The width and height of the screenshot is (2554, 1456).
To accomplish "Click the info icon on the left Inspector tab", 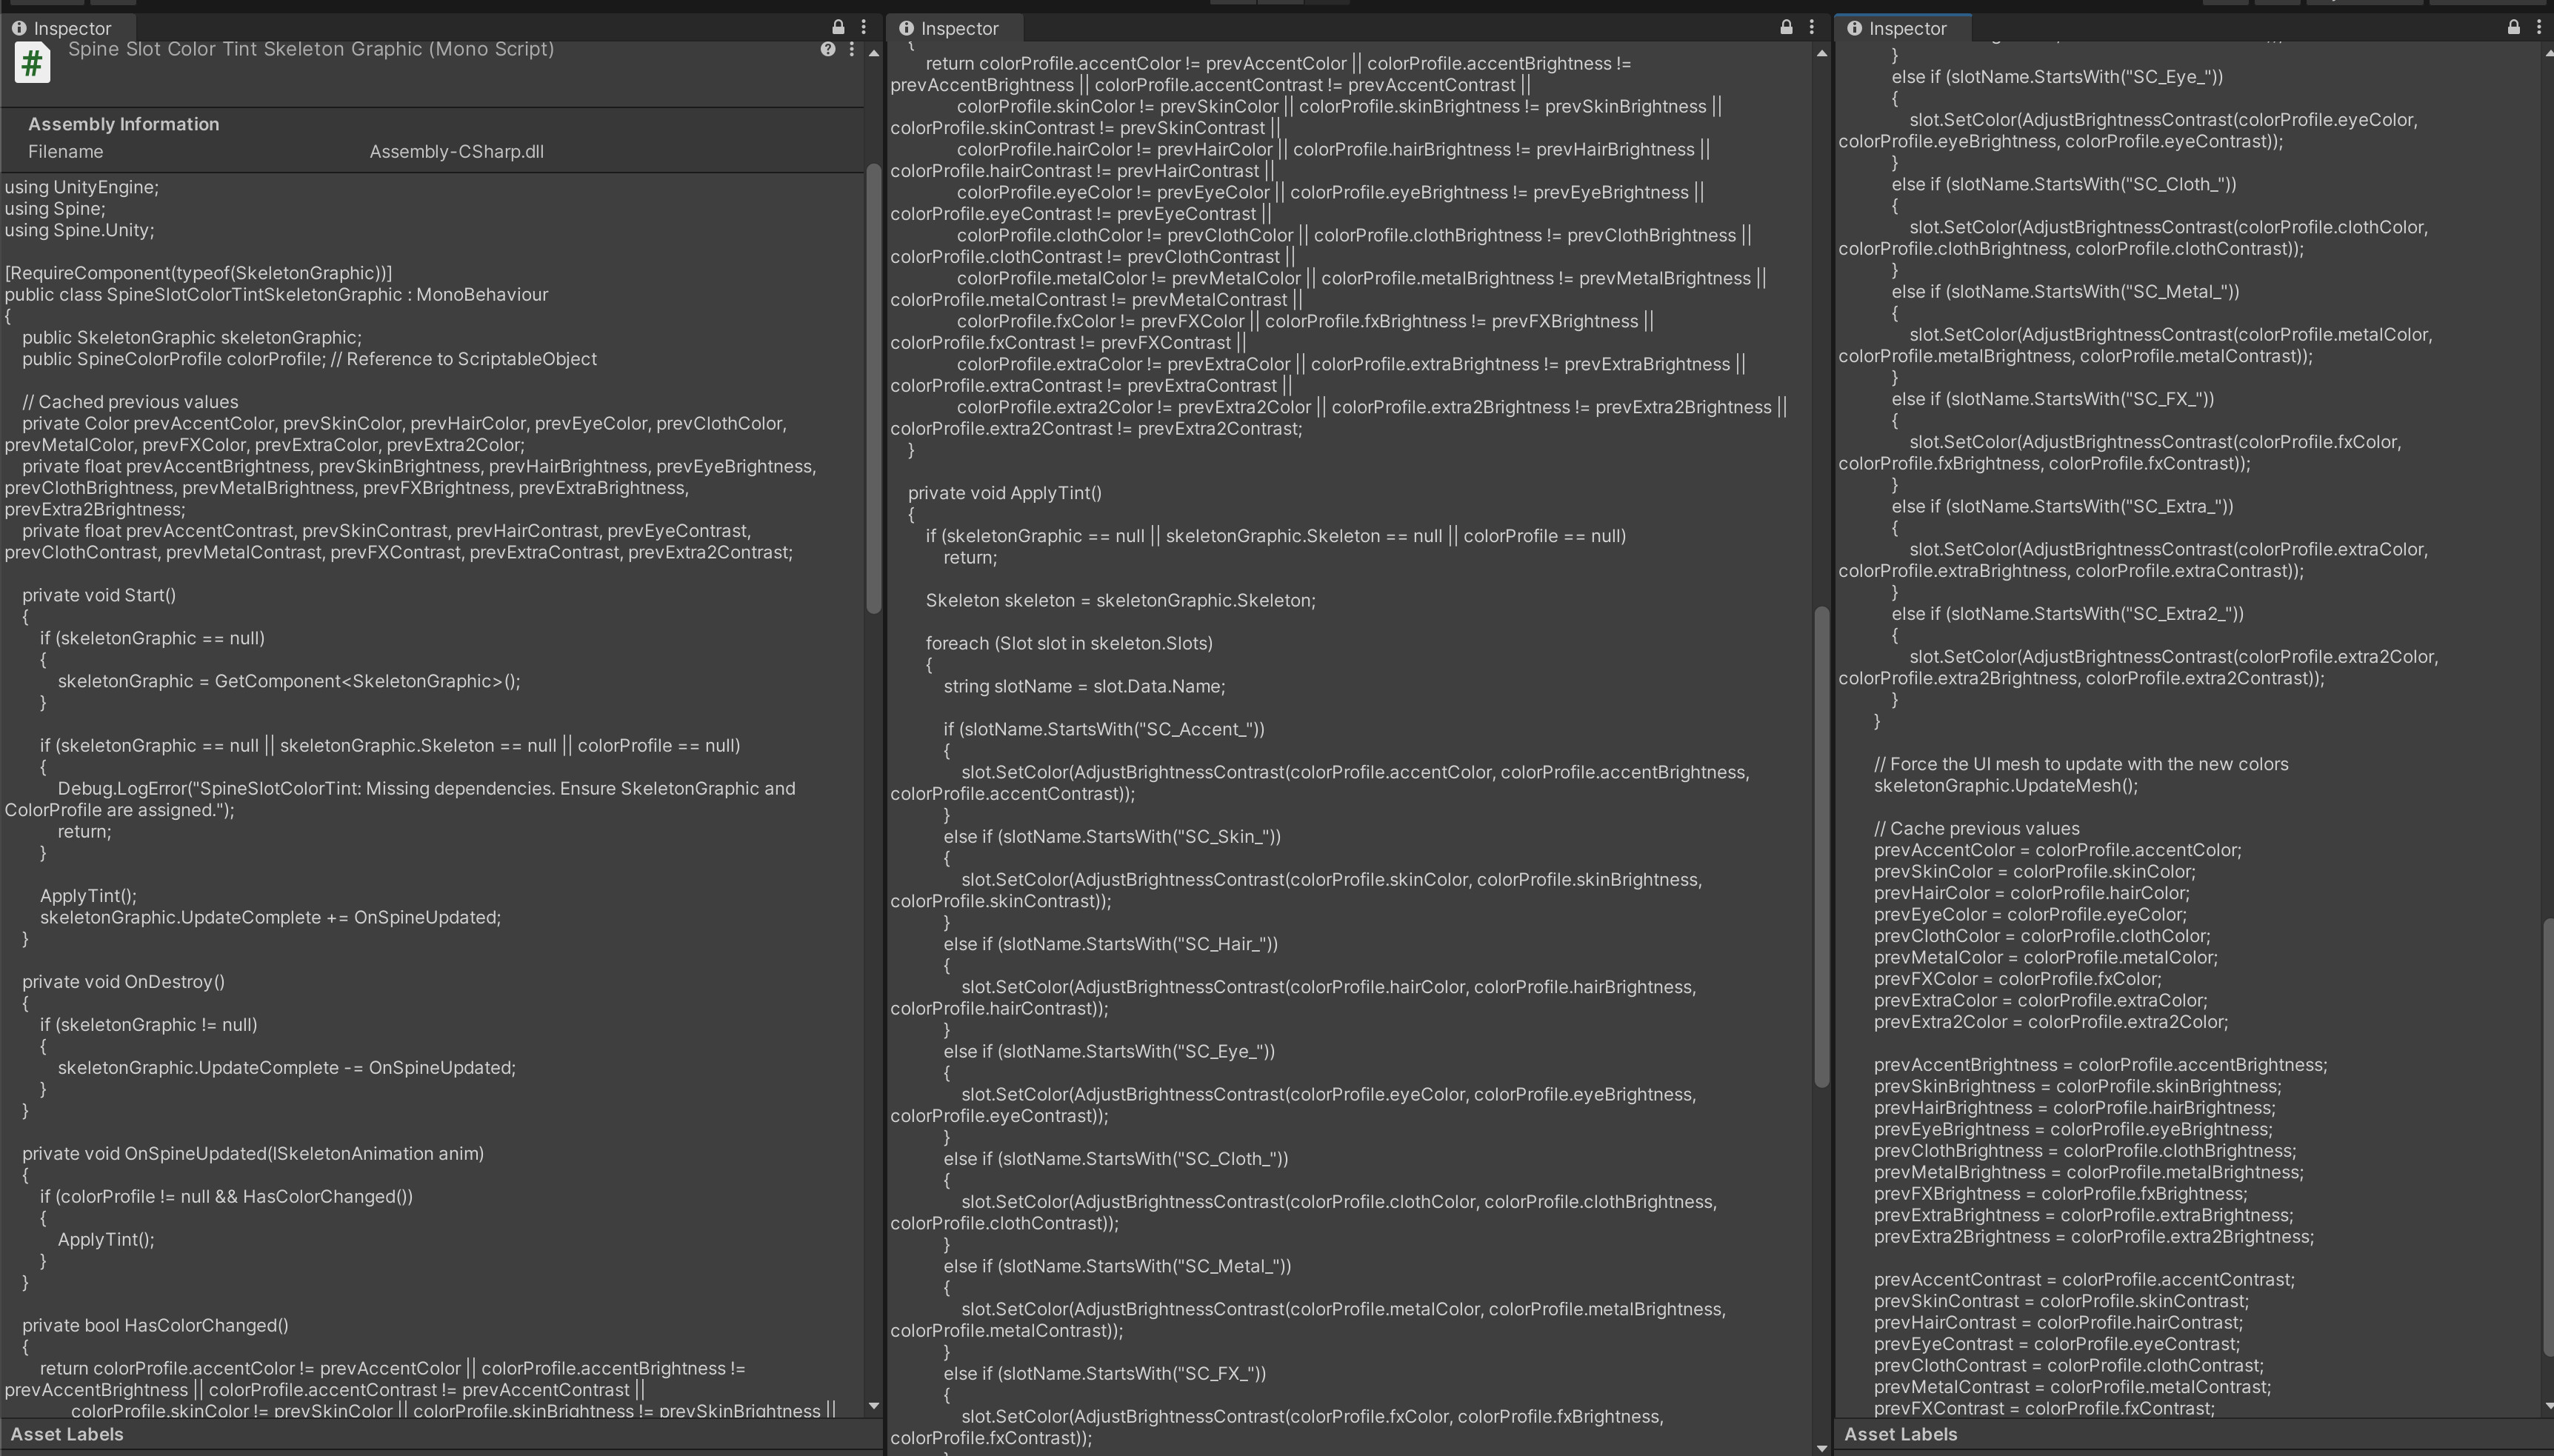I will 19,28.
